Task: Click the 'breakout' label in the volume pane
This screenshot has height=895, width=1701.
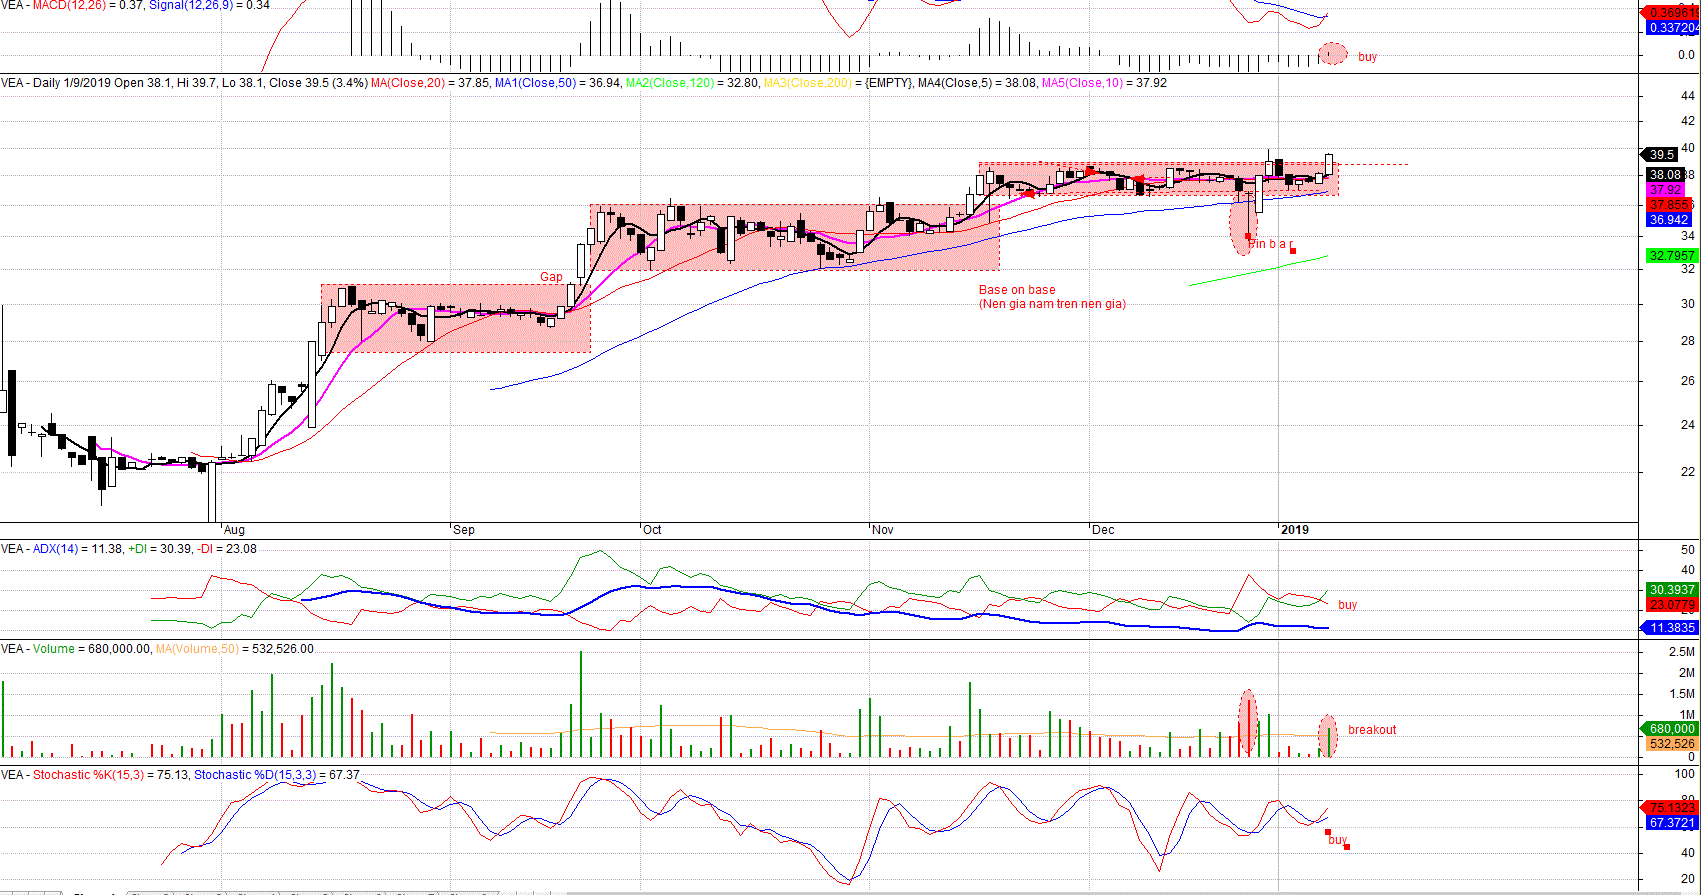Action: coord(1372,730)
